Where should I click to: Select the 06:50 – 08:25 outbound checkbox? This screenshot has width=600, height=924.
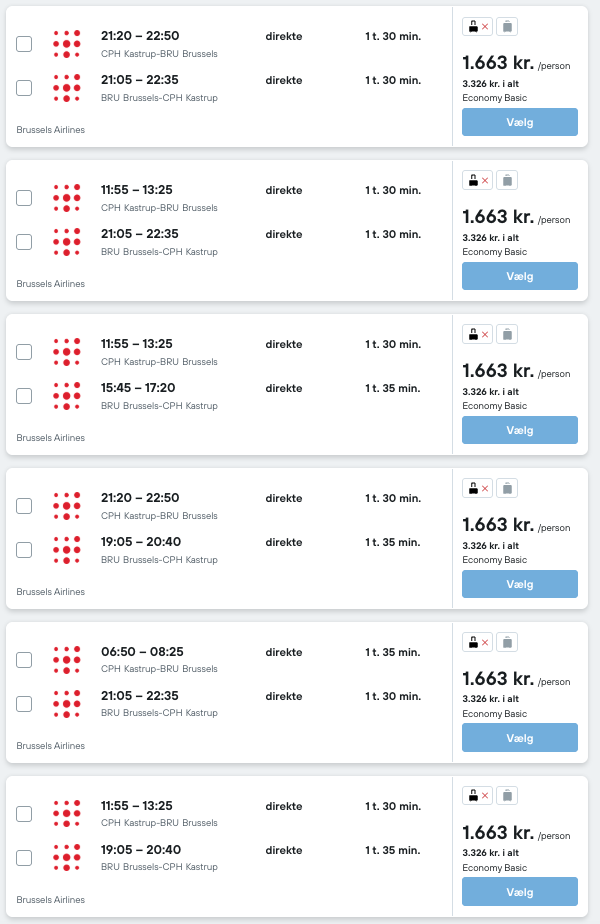(x=24, y=660)
